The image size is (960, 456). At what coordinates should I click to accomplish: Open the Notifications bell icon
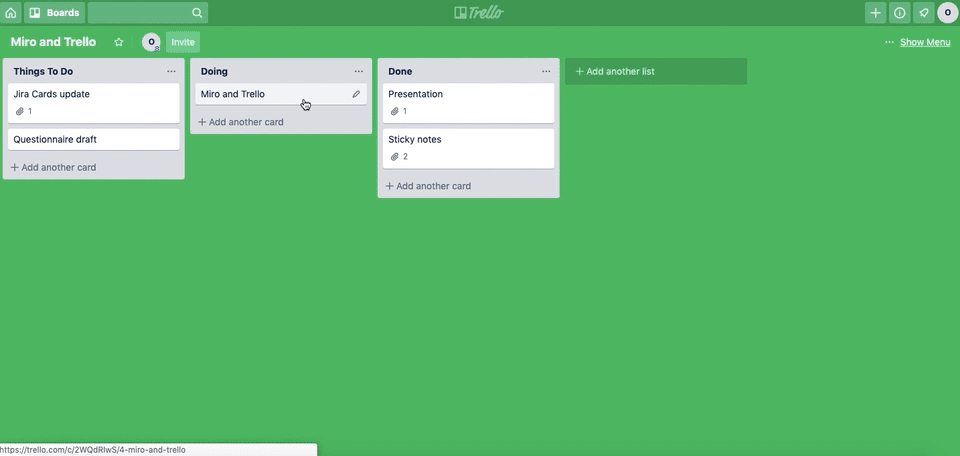[x=923, y=13]
